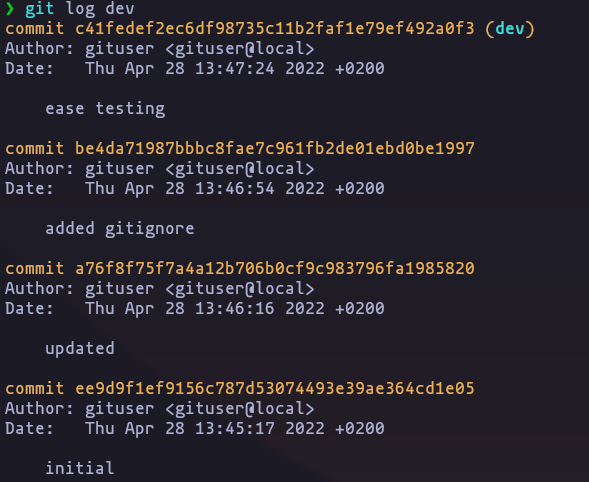Click the date line showing 13:46:16

pos(195,308)
